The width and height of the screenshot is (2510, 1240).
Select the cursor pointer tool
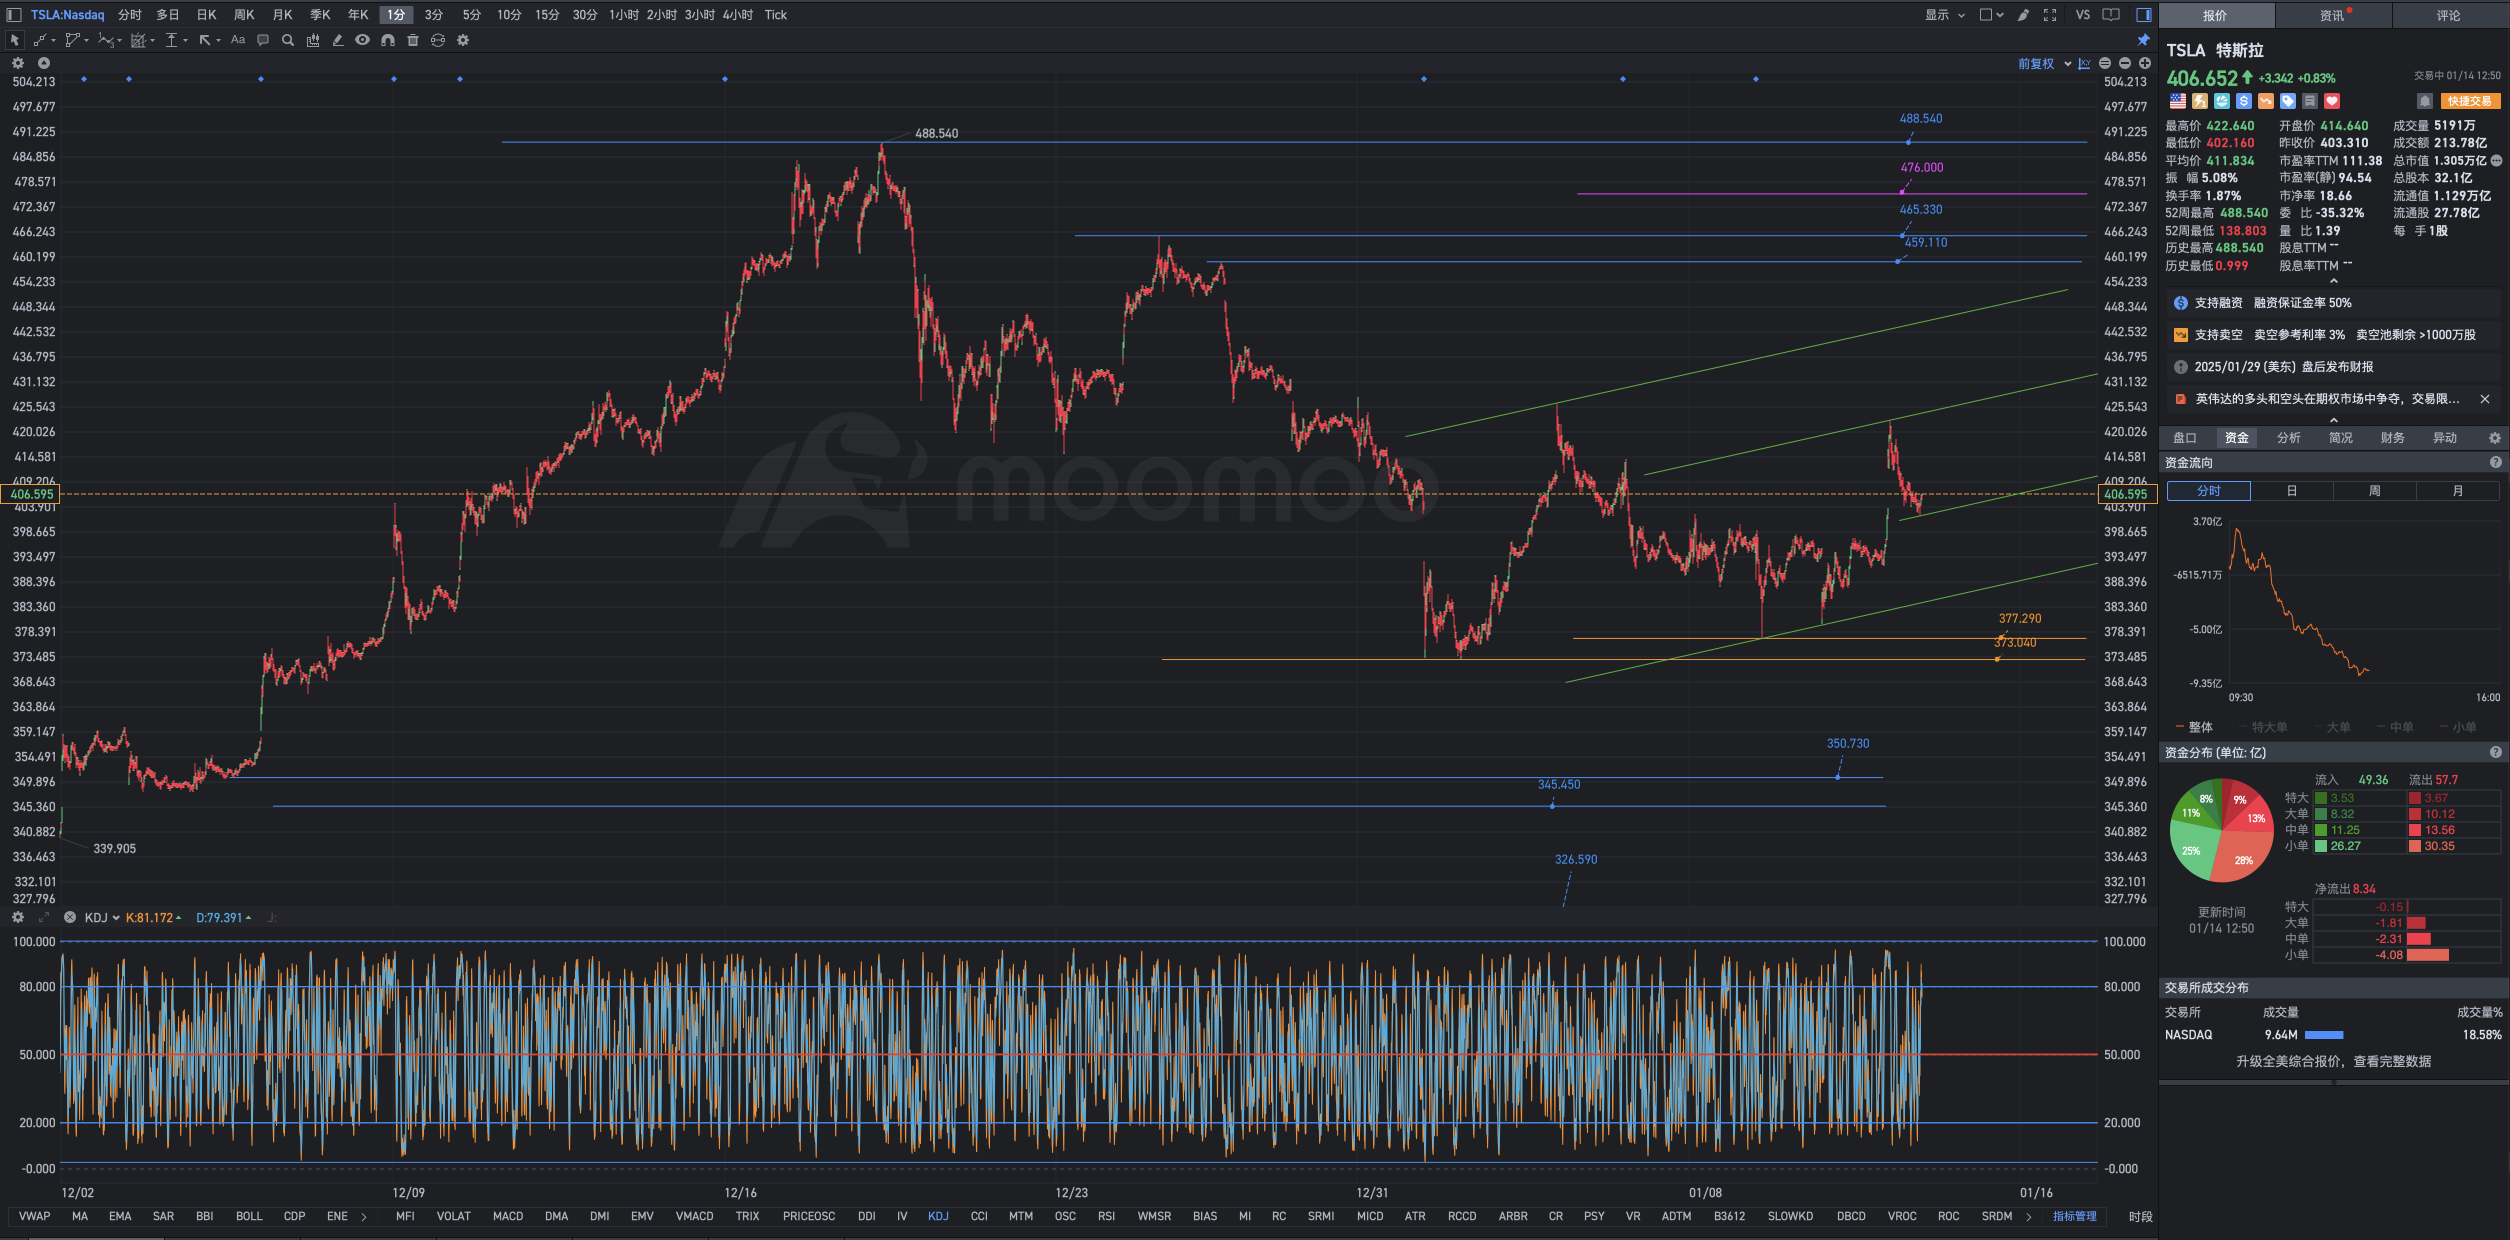tap(14, 40)
